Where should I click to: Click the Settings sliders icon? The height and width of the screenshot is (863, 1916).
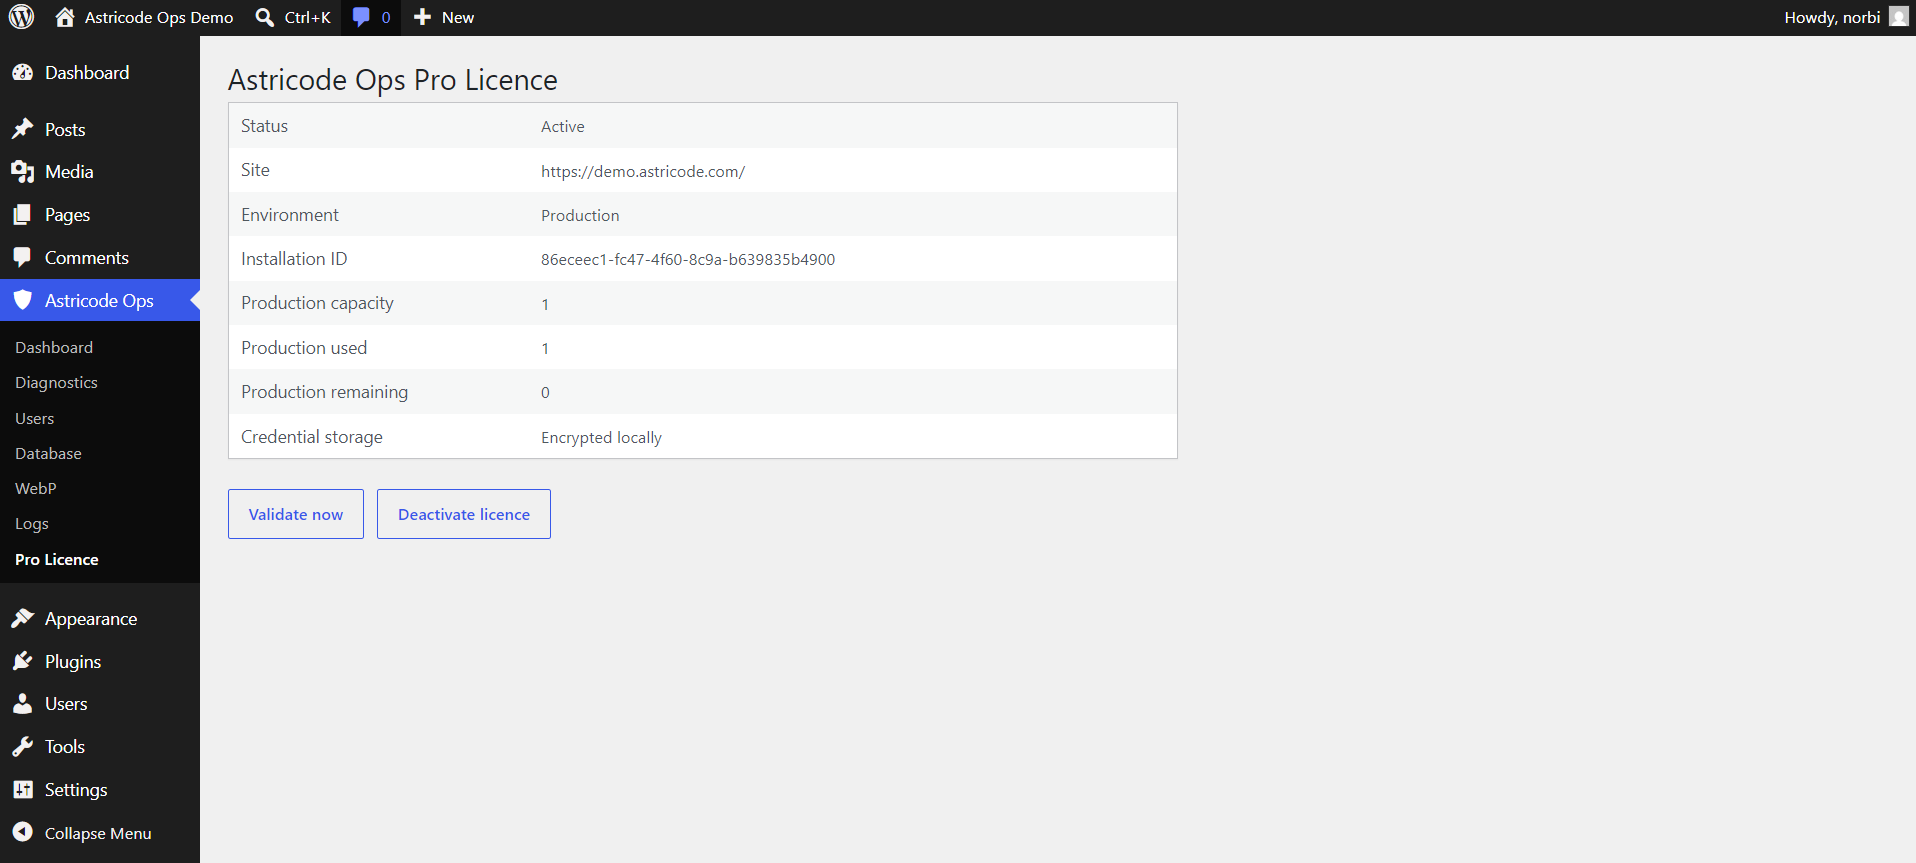[22, 790]
